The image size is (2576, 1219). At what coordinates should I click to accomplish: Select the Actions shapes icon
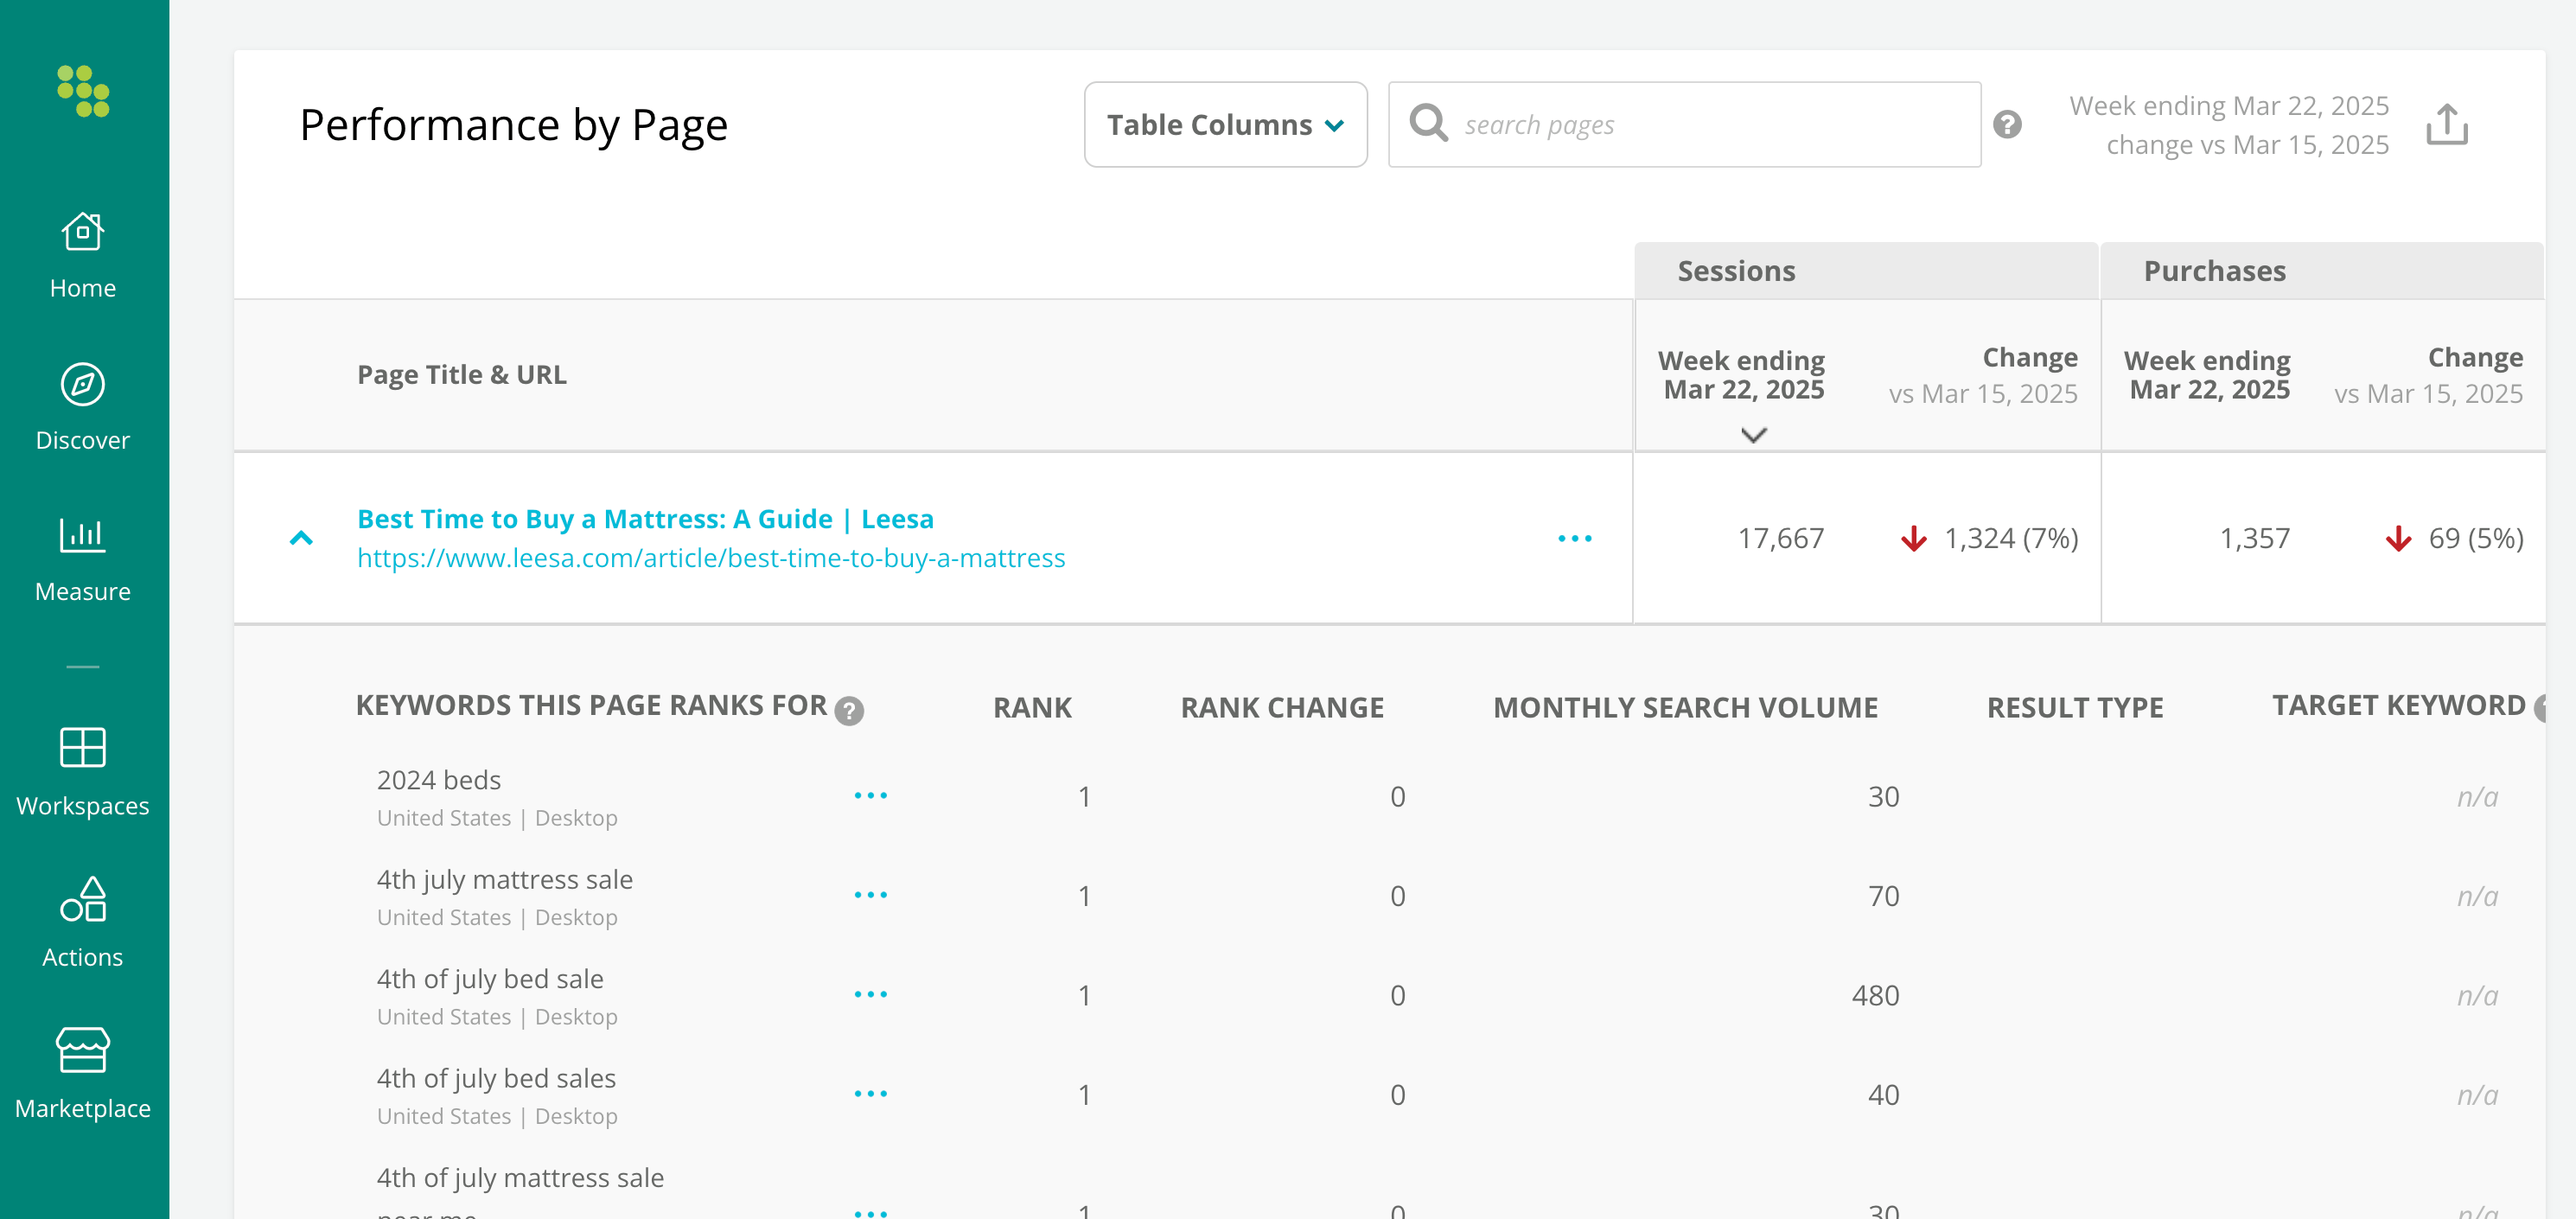click(83, 898)
